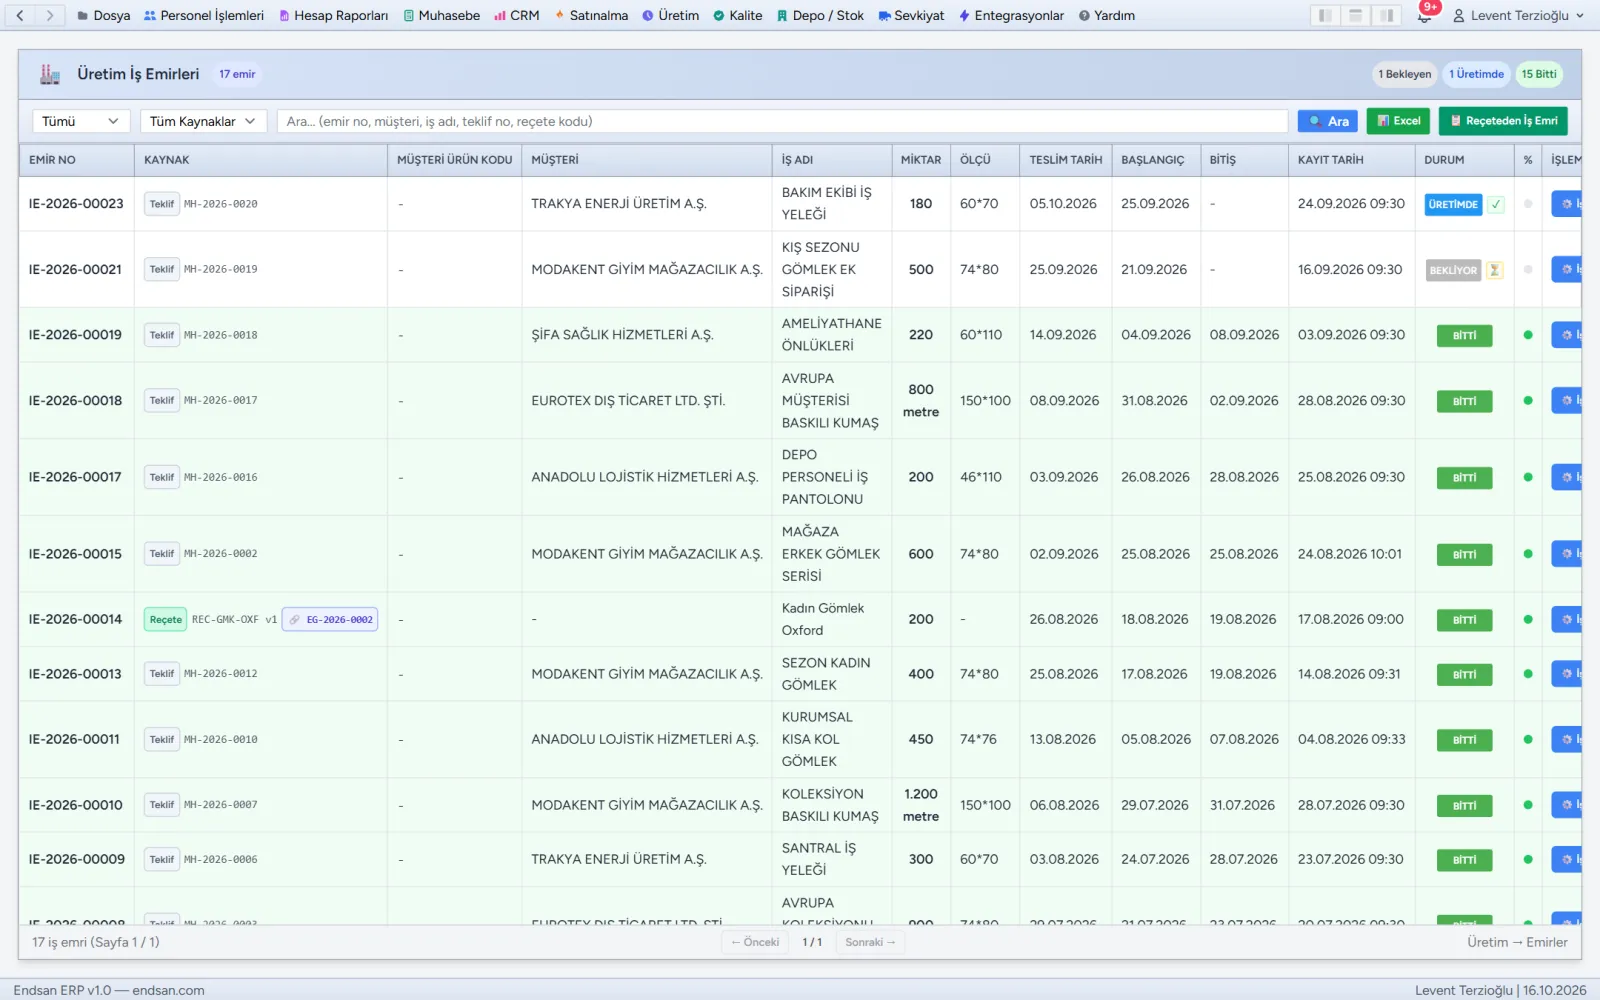Viewport: 1600px width, 1000px height.
Task: Open the Üretim menu
Action: click(670, 15)
